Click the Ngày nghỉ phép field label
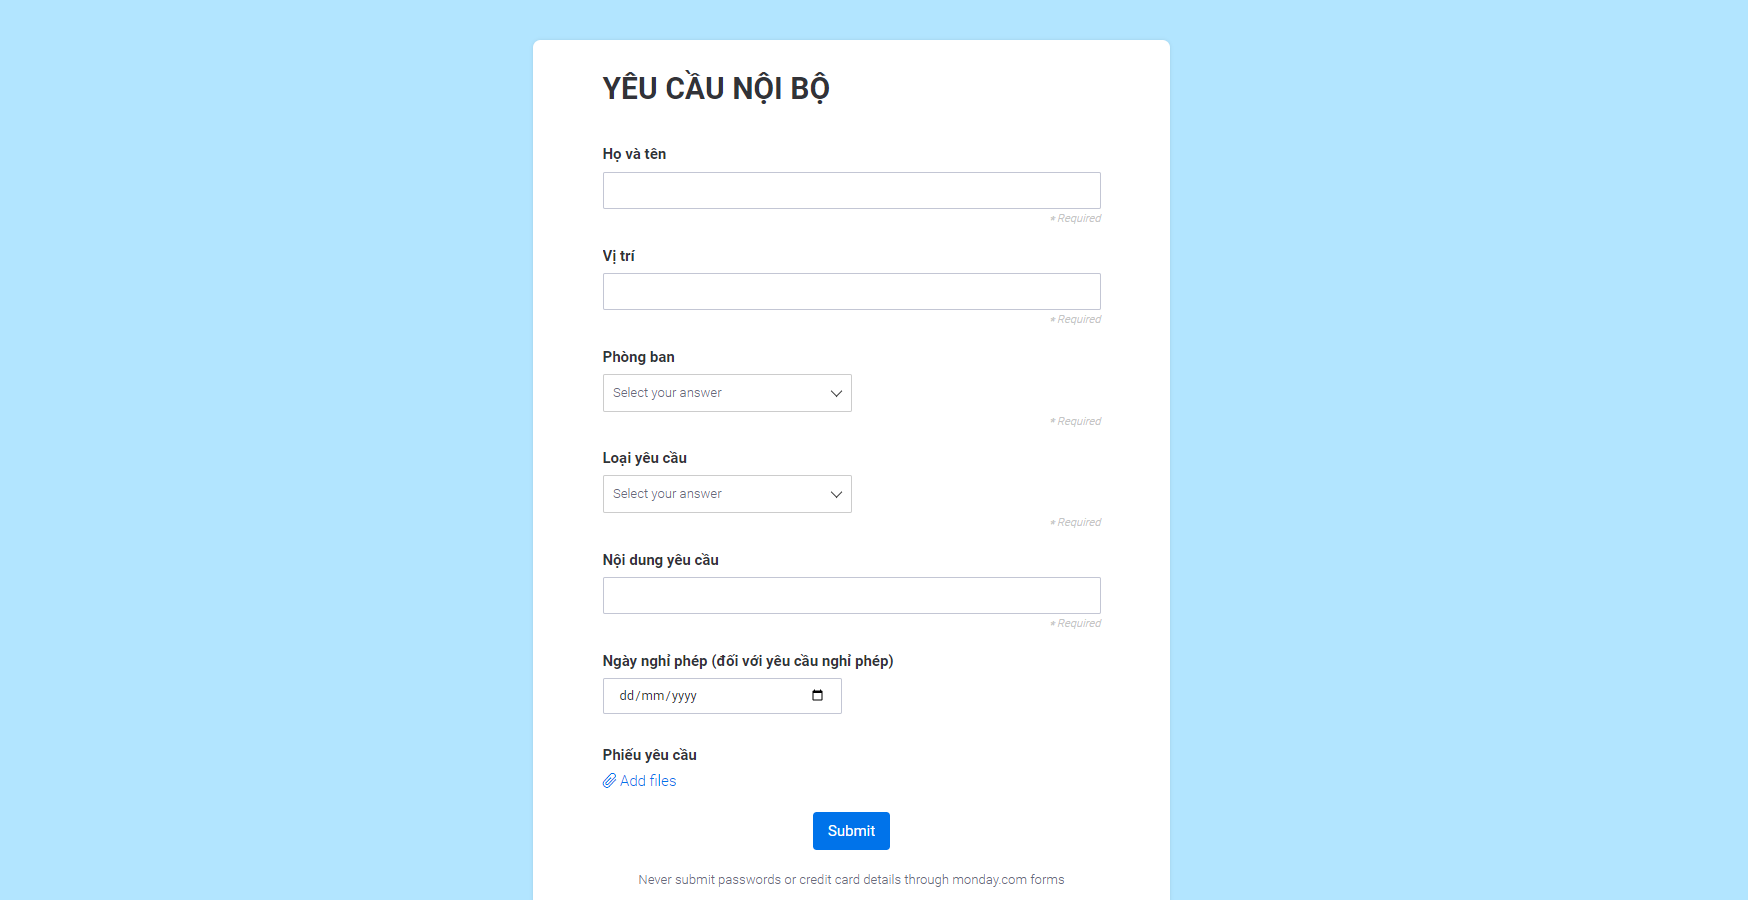This screenshot has width=1748, height=900. (747, 661)
